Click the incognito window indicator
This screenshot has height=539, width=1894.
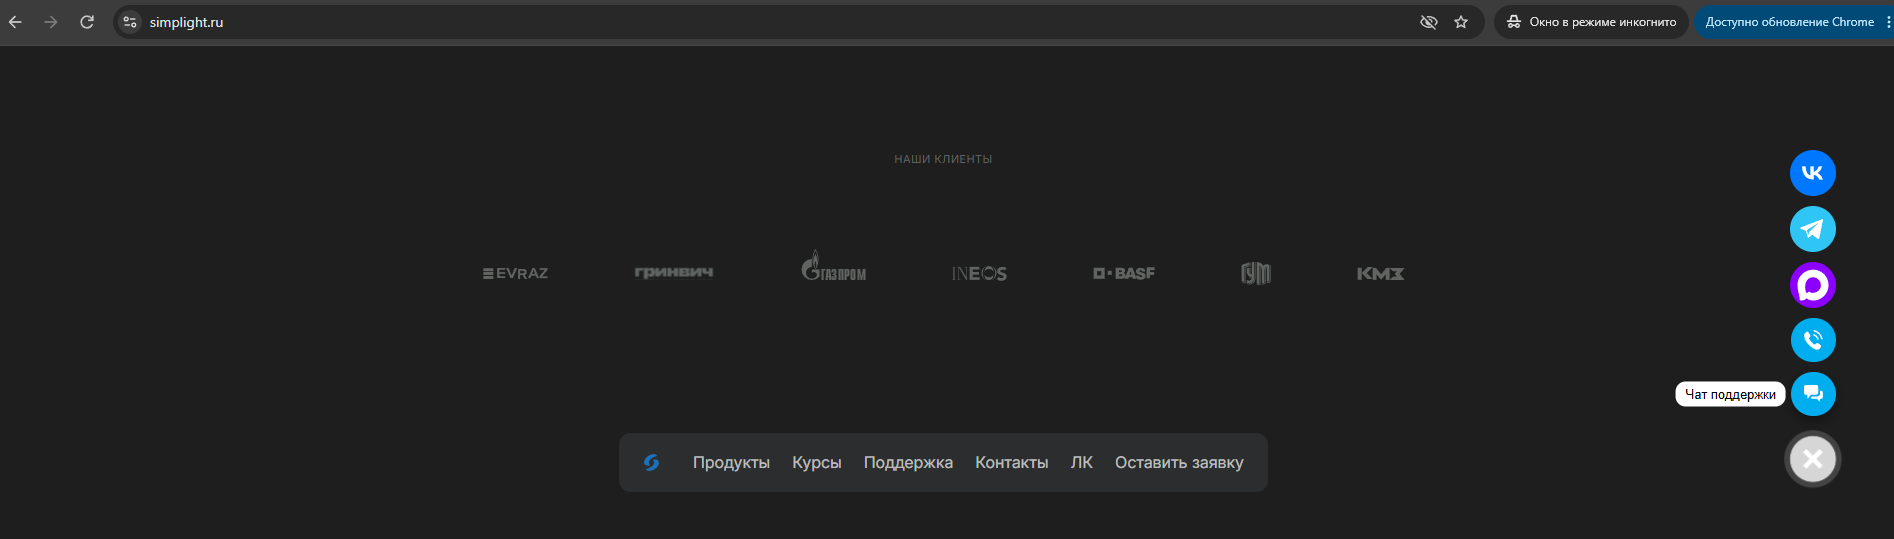click(1591, 22)
